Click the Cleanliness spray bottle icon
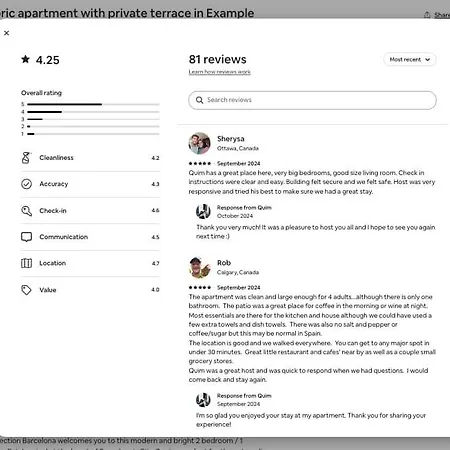 coord(26,158)
